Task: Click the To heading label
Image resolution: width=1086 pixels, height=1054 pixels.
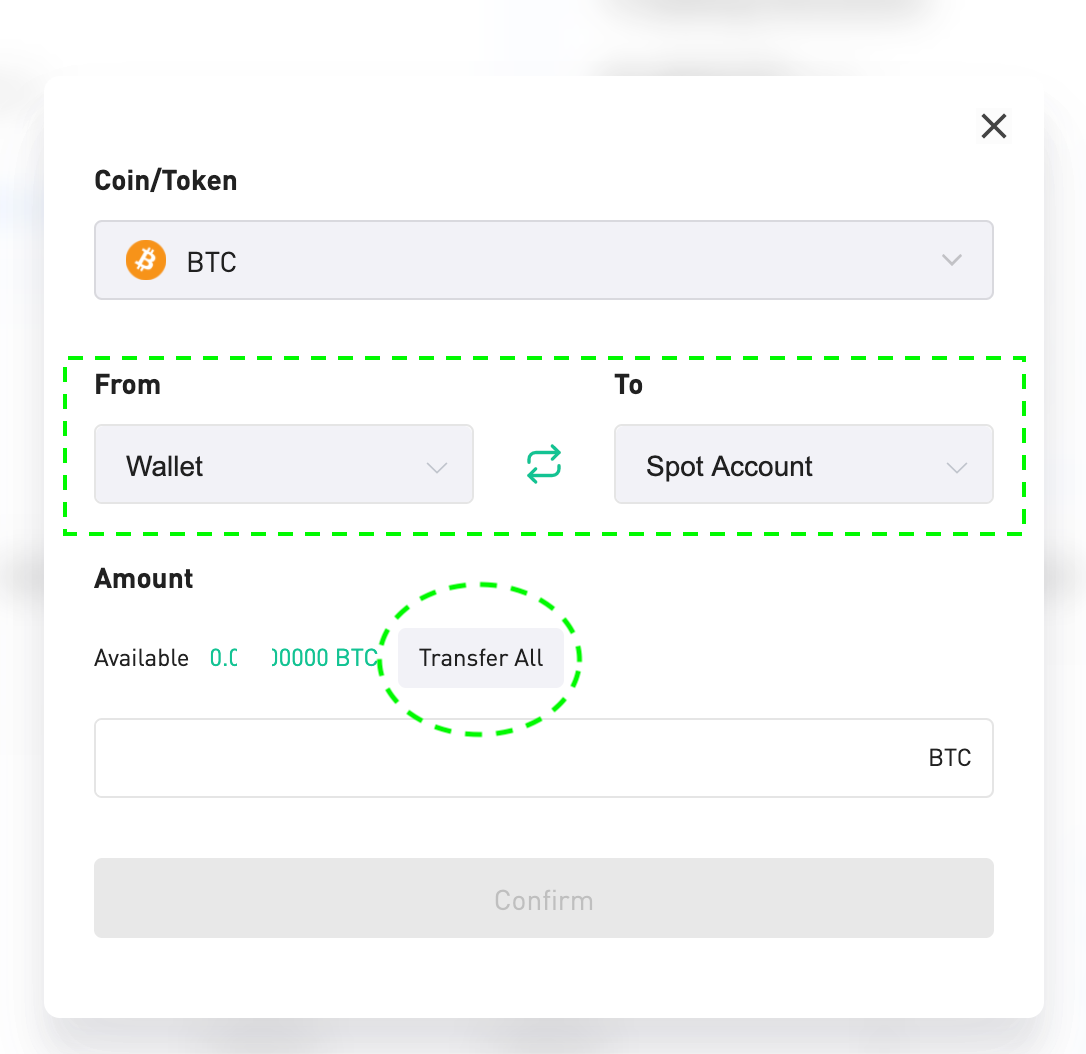Action: click(x=629, y=384)
